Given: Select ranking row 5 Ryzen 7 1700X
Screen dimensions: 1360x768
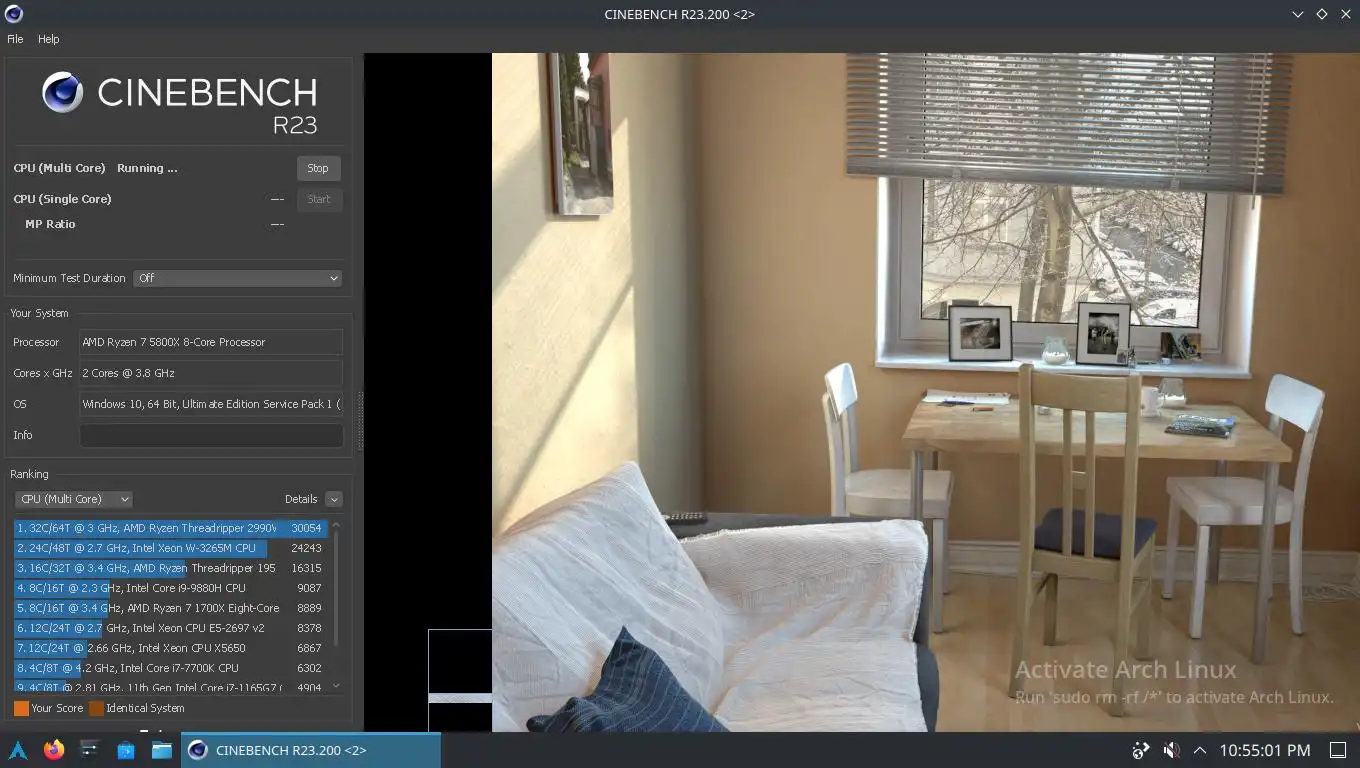Looking at the screenshot, I should [x=171, y=608].
